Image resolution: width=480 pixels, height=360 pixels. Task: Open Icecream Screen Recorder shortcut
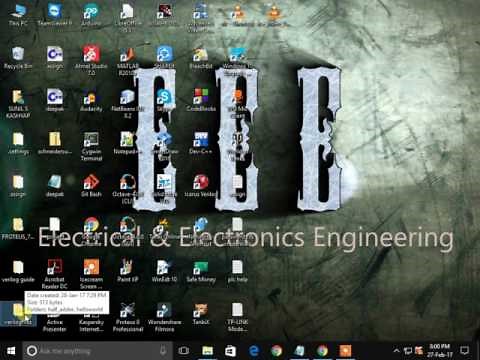(x=91, y=274)
